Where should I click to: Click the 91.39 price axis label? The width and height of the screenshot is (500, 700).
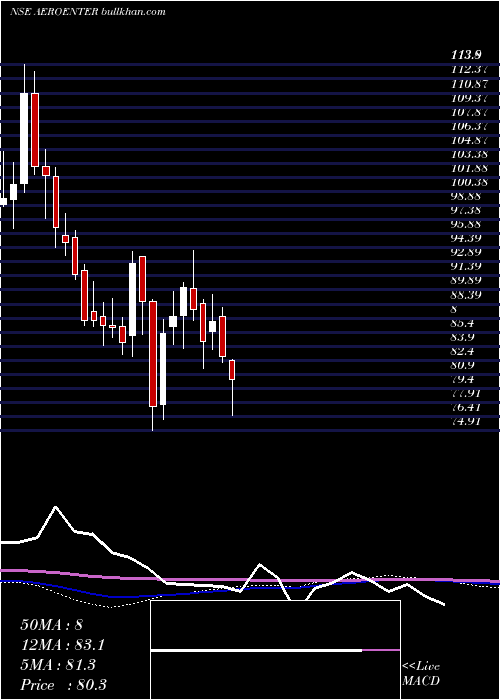(x=466, y=267)
